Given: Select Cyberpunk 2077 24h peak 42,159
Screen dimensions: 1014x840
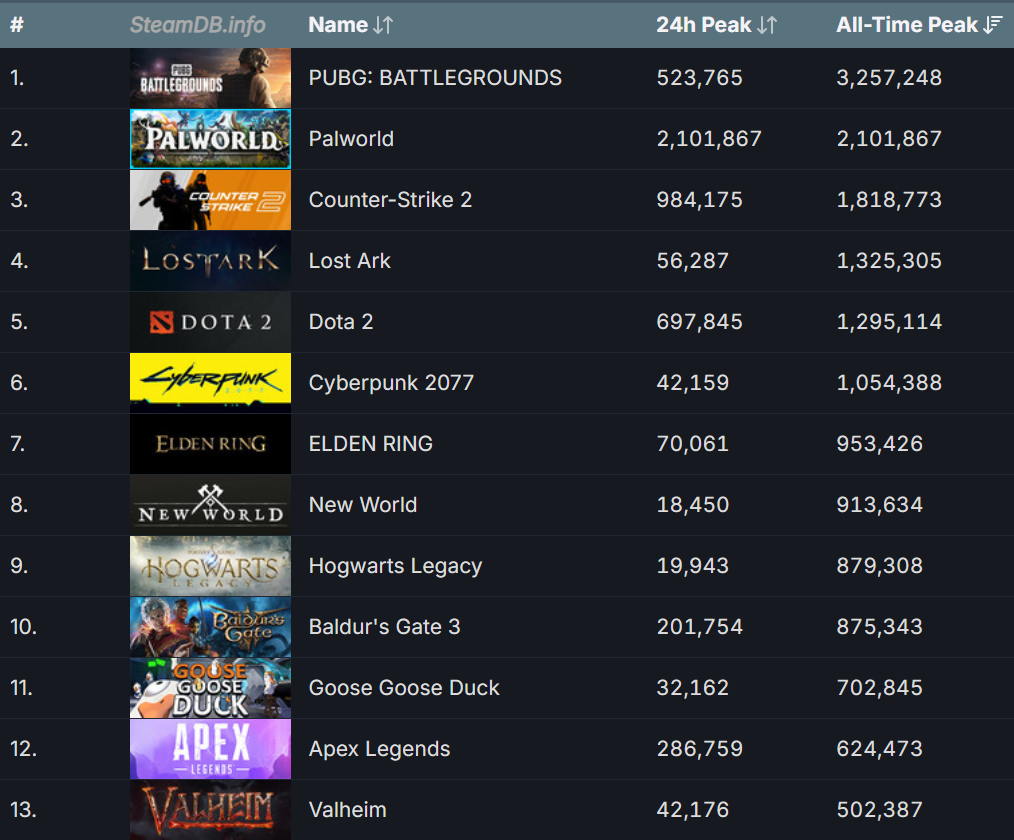Looking at the screenshot, I should pyautogui.click(x=692, y=383).
